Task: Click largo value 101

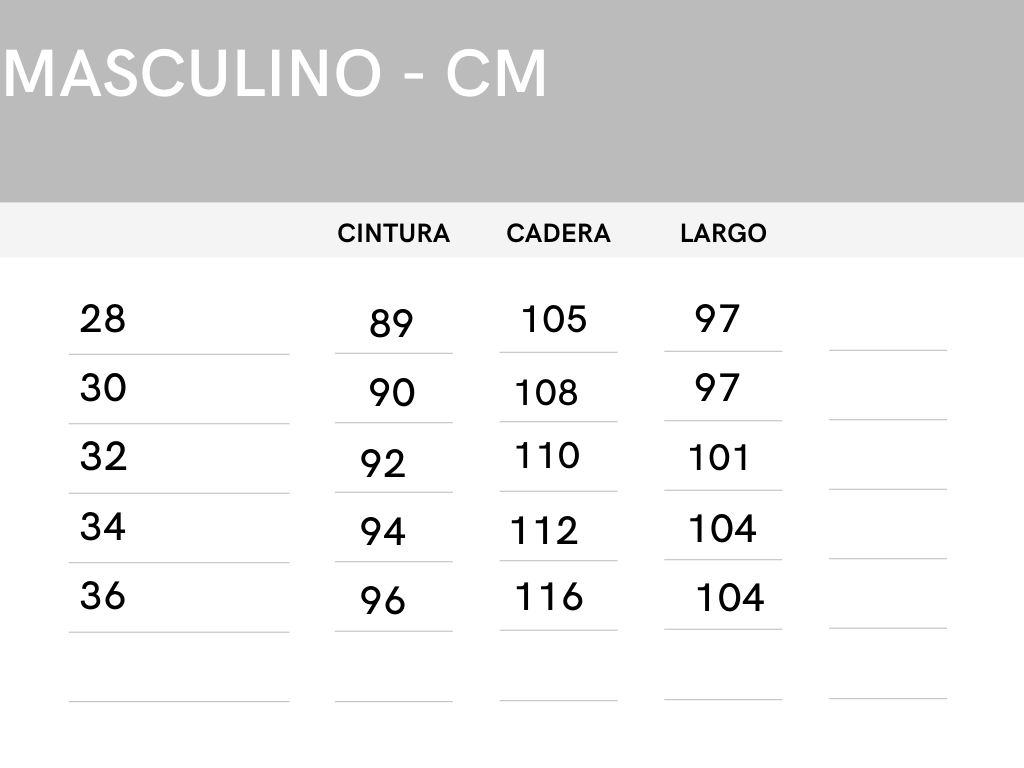Action: tap(719, 458)
